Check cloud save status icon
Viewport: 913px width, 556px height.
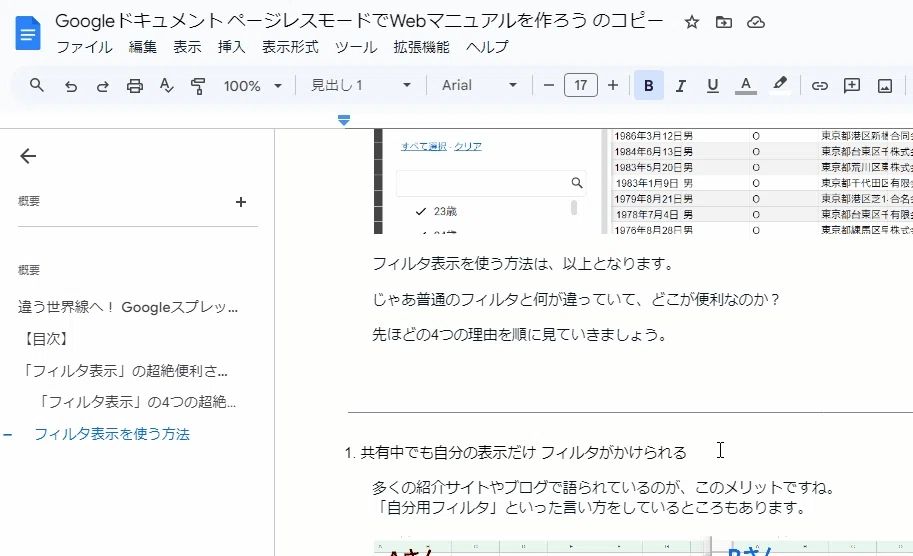tap(756, 23)
